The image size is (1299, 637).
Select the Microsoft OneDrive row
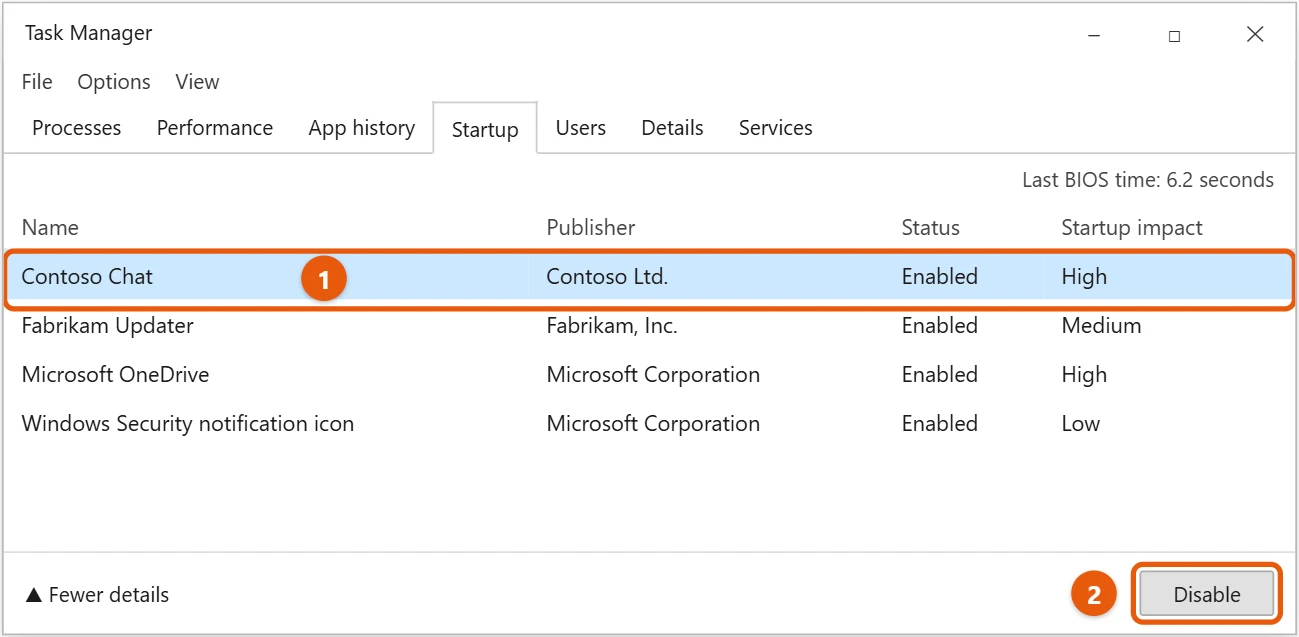[649, 375]
